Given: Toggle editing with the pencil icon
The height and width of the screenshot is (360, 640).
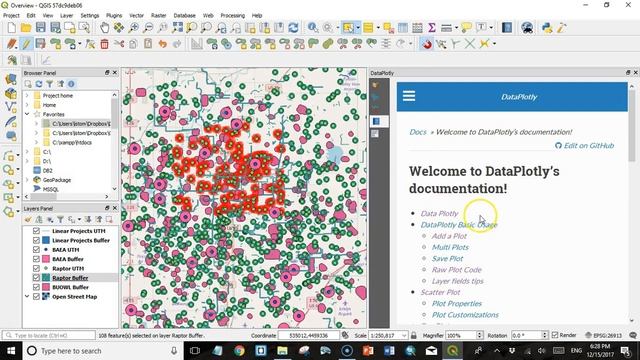Looking at the screenshot, I should pyautogui.click(x=26, y=44).
